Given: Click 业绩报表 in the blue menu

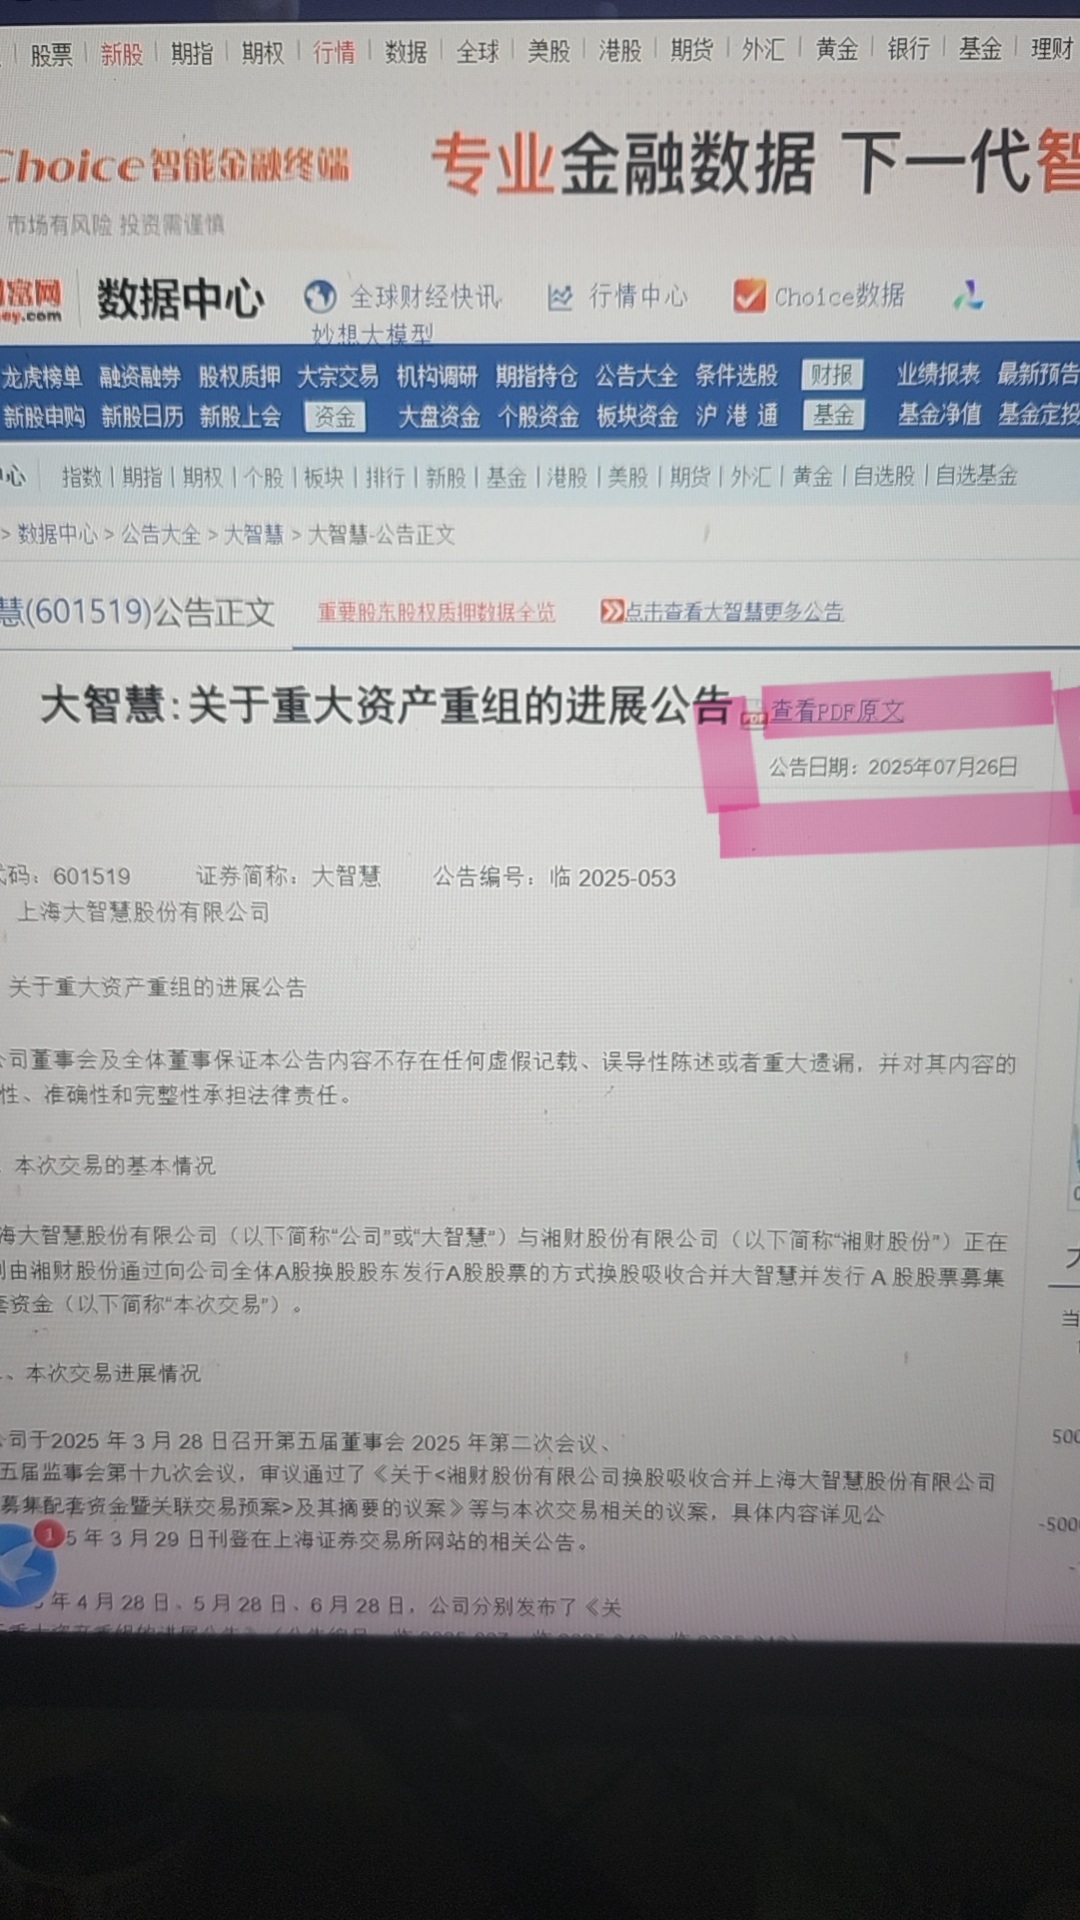Looking at the screenshot, I should (938, 374).
